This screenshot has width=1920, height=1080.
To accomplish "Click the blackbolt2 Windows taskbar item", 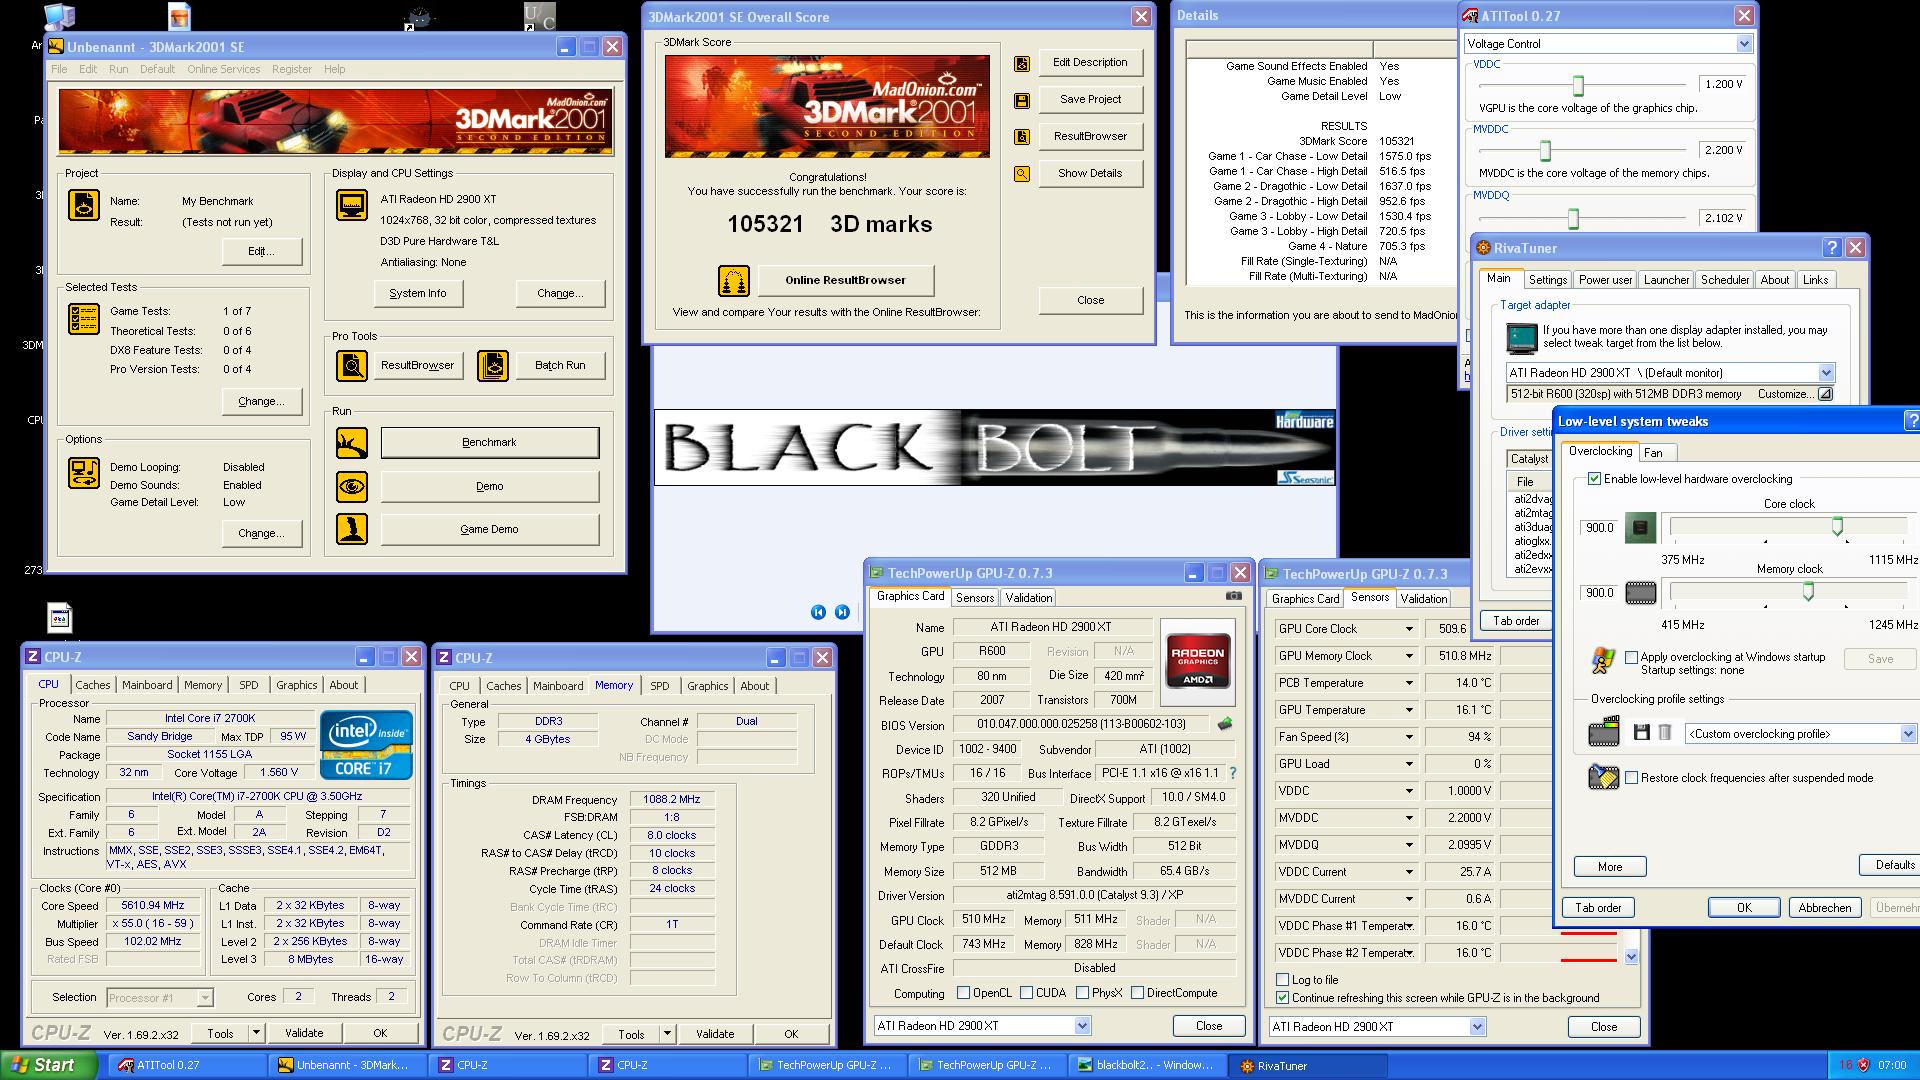I will pyautogui.click(x=1147, y=1065).
